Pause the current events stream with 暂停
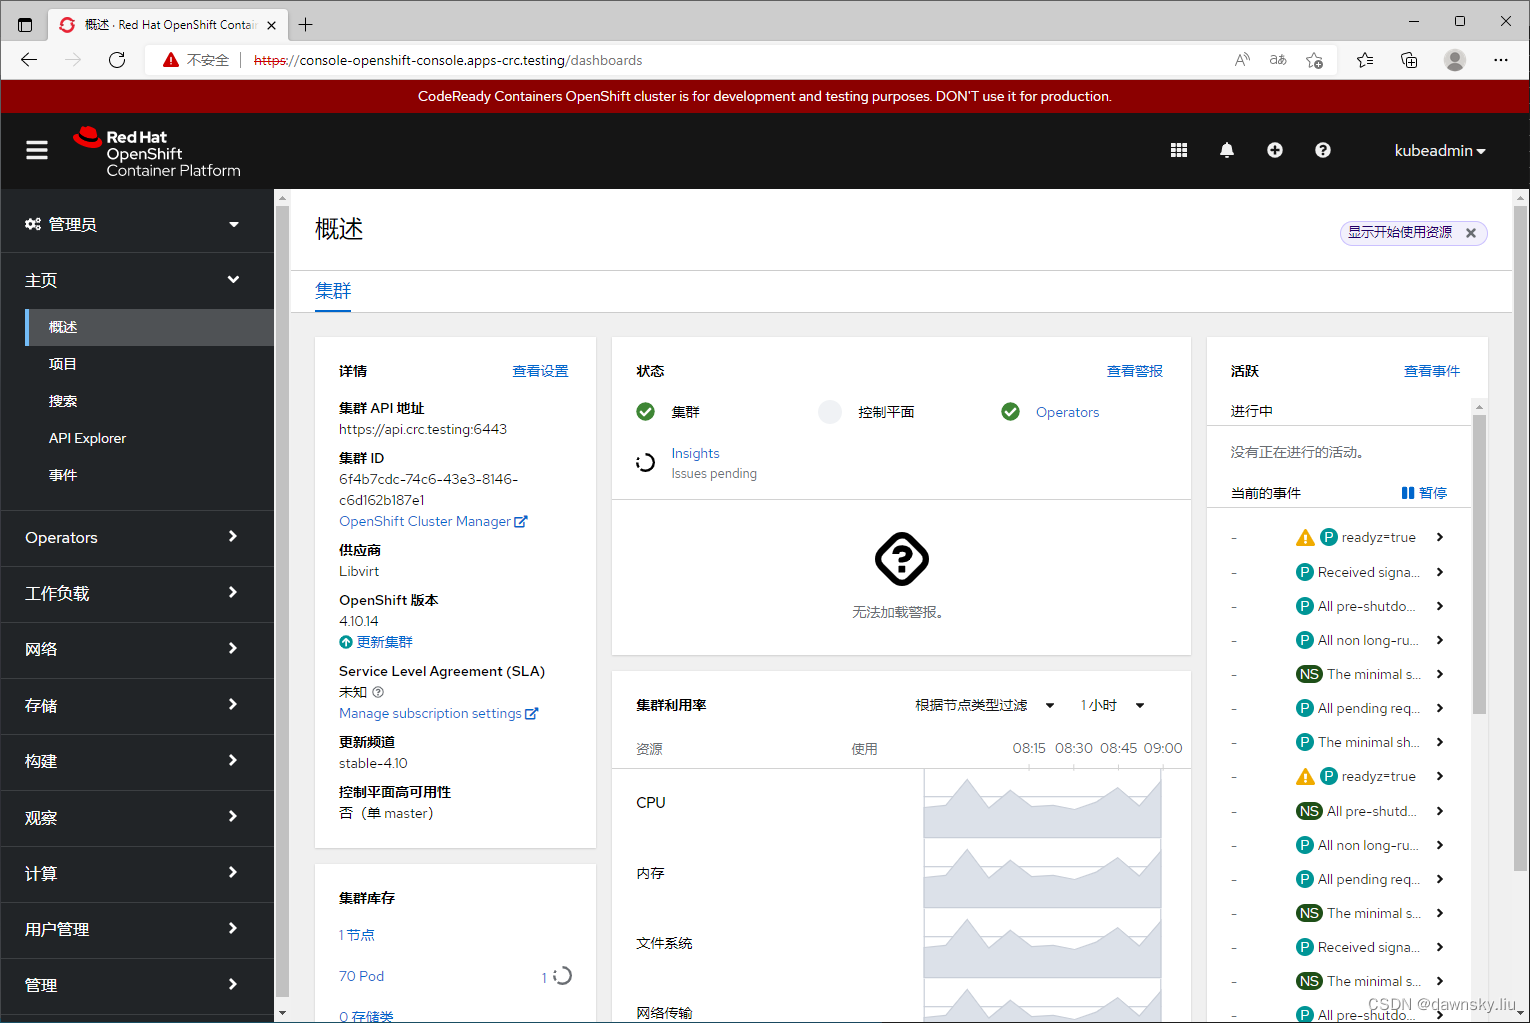Screen dimensions: 1530x1023 tap(1424, 492)
